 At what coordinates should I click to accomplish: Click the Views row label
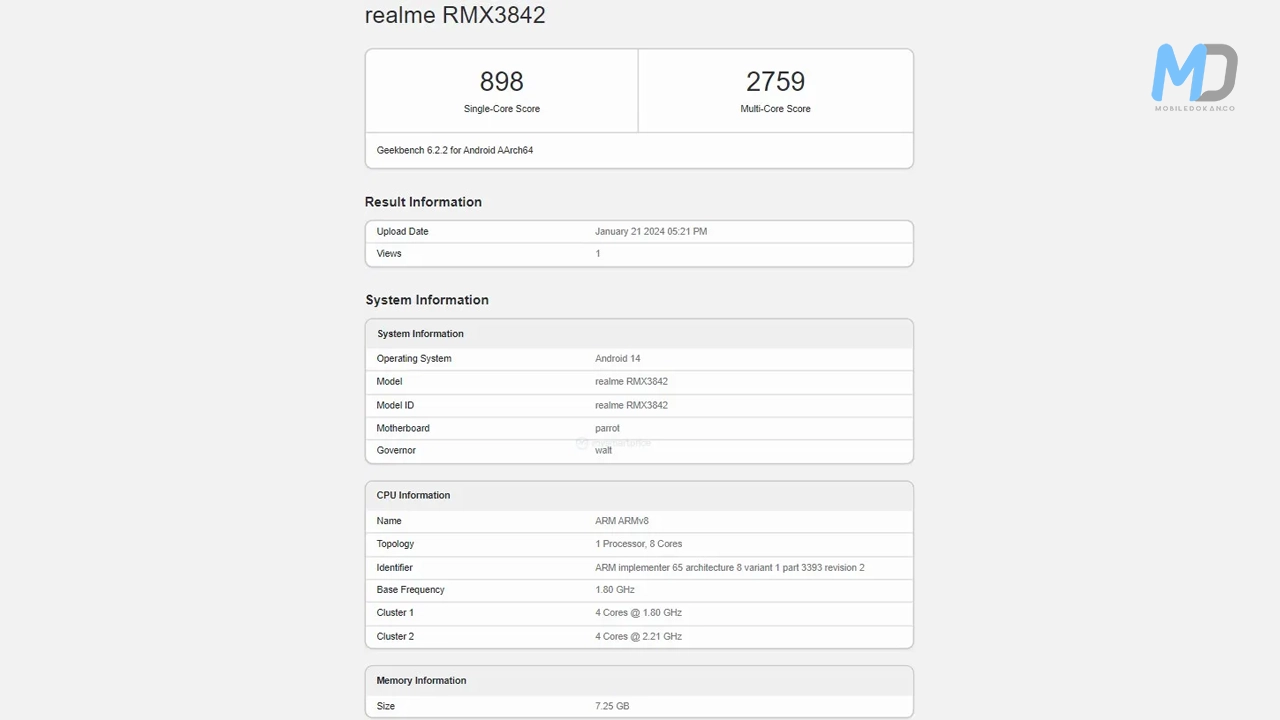[x=389, y=254]
